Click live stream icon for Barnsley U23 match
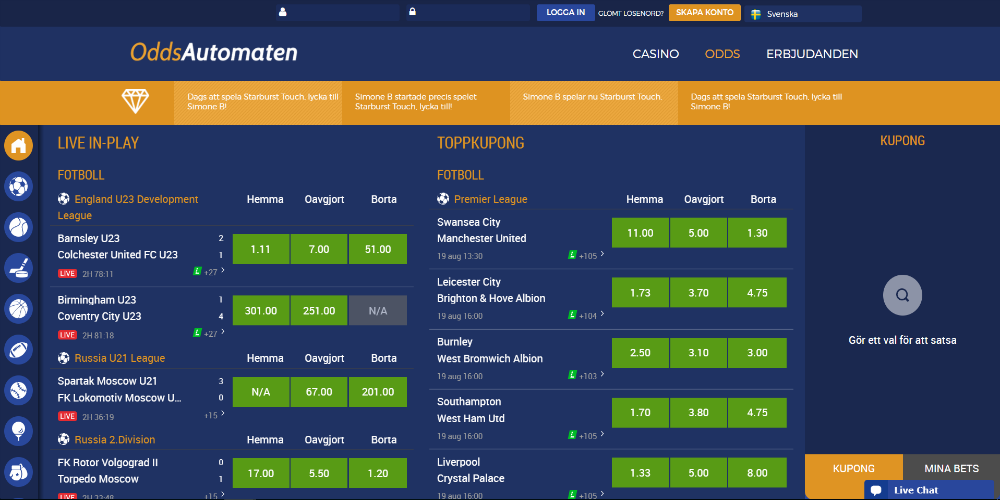Image resolution: width=1000 pixels, height=500 pixels. pyautogui.click(x=197, y=271)
